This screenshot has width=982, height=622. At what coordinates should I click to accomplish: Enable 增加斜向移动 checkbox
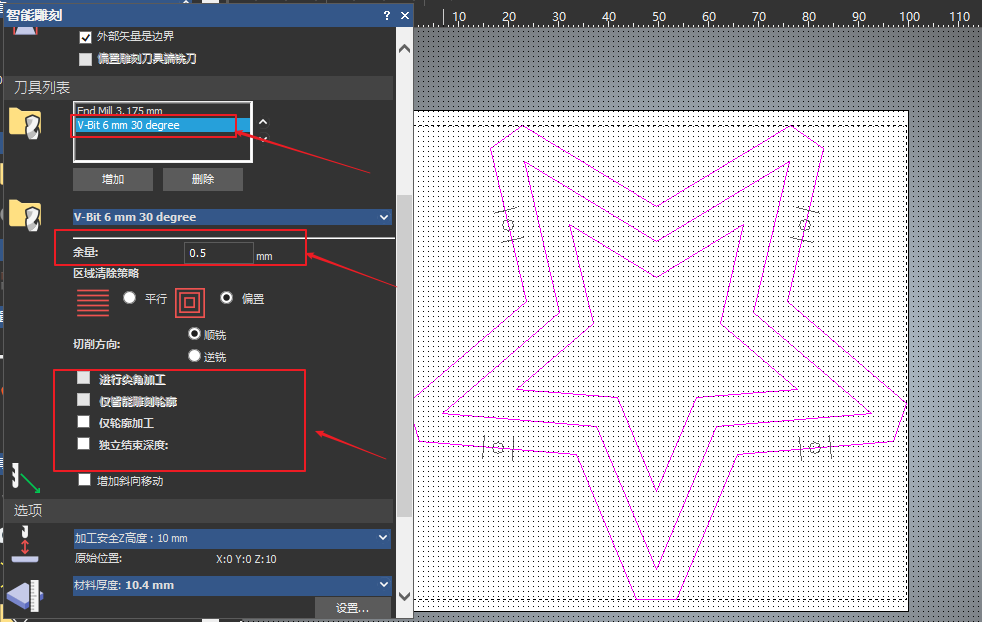(x=85, y=480)
